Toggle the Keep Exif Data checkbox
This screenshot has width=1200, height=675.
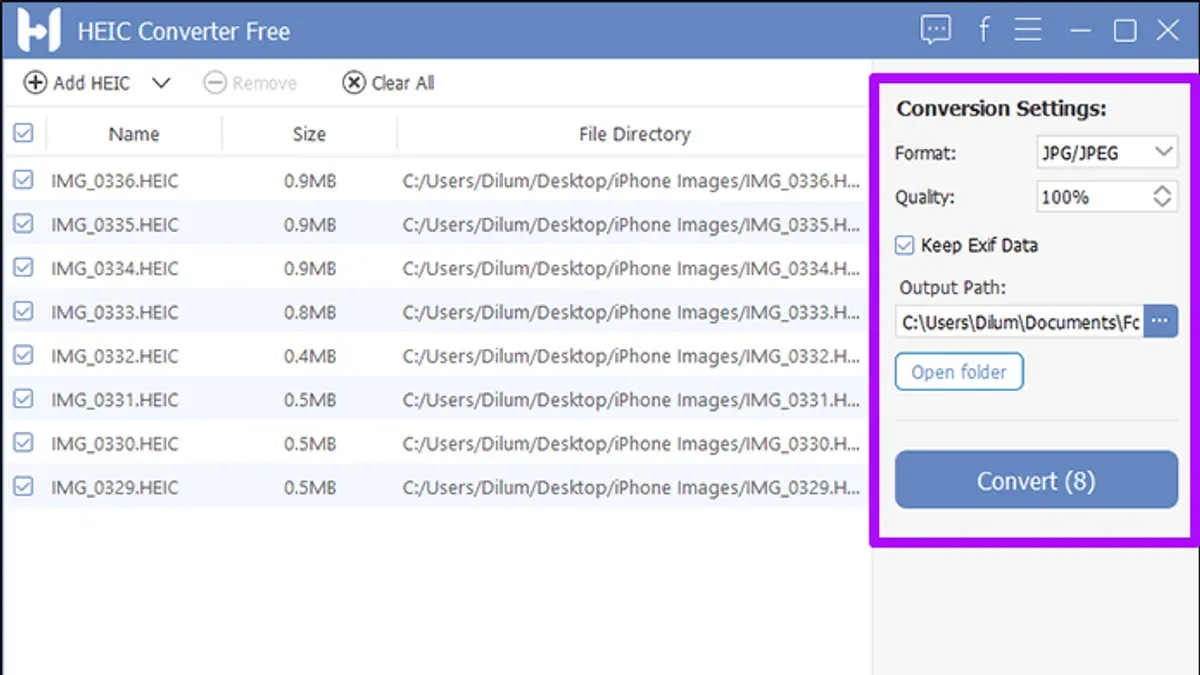click(x=905, y=245)
